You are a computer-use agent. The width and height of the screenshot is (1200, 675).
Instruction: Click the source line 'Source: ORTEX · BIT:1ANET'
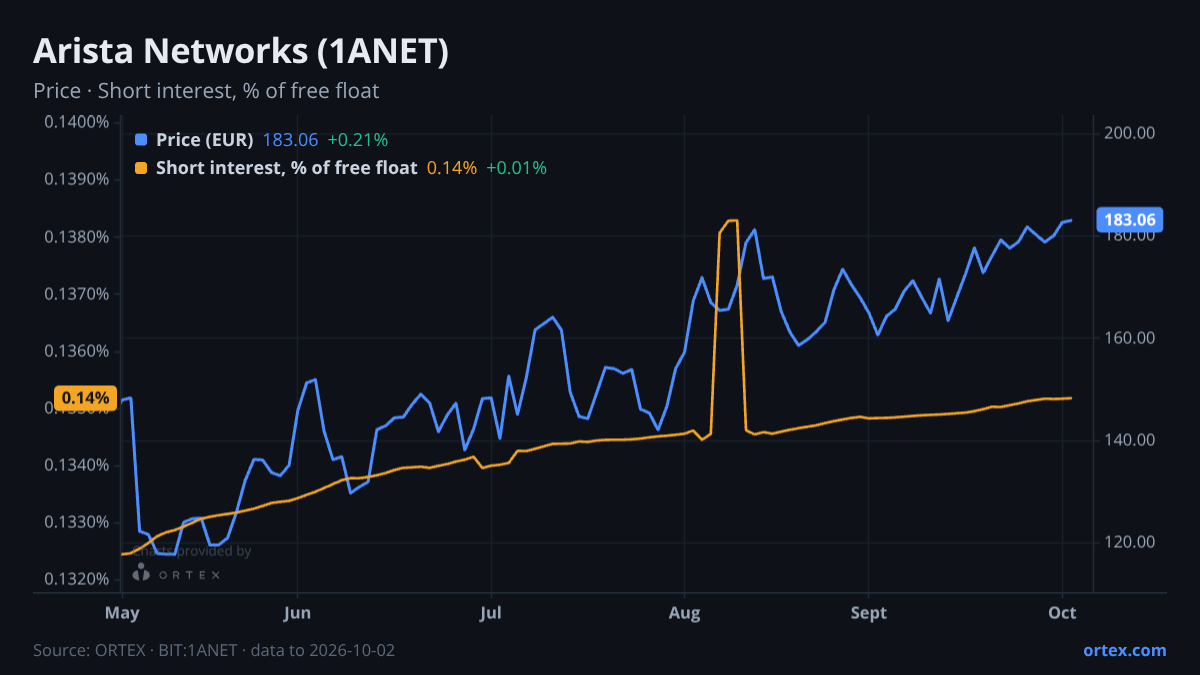(135, 650)
